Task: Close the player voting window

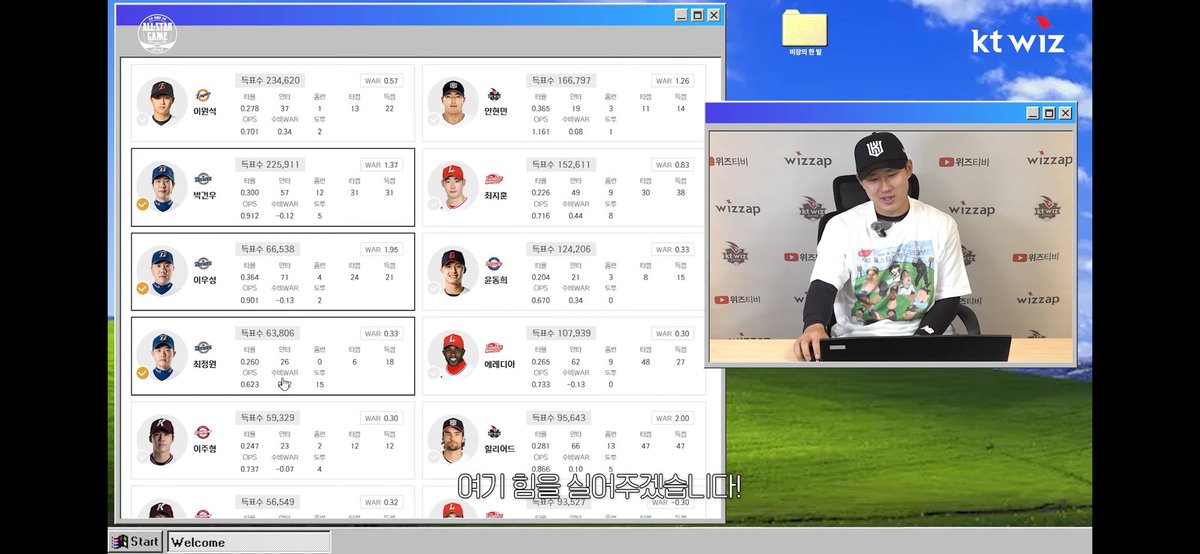Action: tap(713, 15)
